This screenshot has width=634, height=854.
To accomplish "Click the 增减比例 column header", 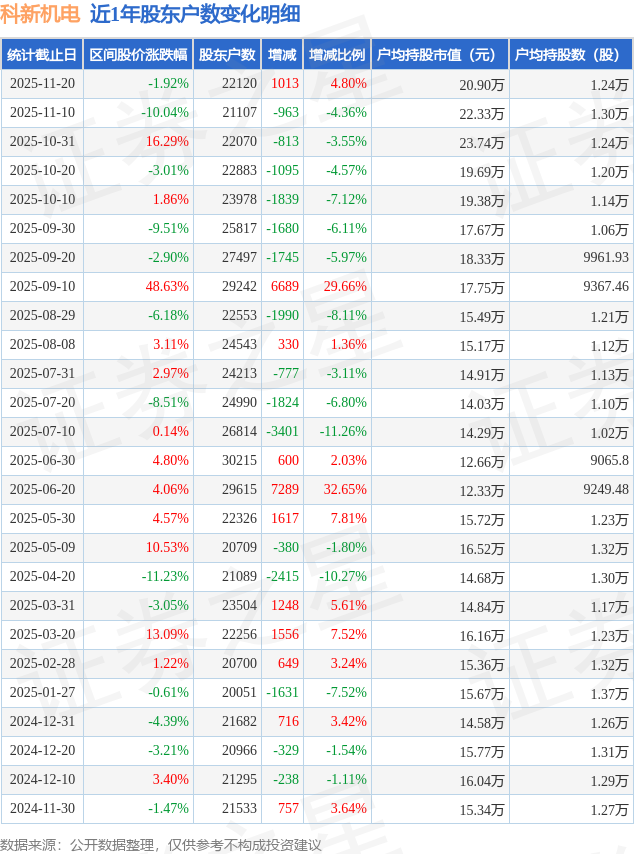I will (x=336, y=55).
